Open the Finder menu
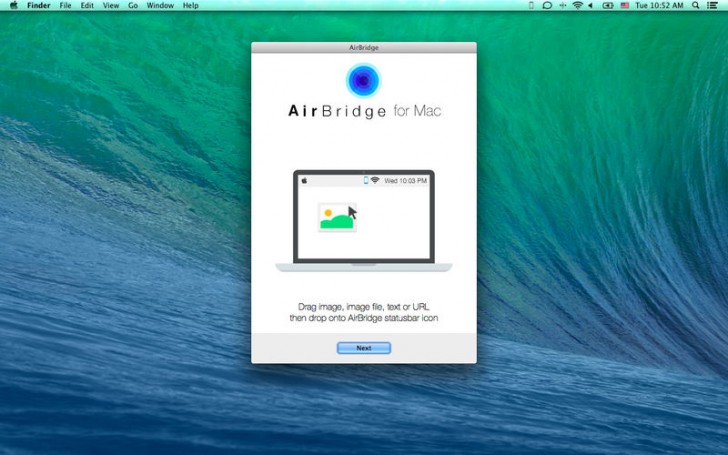 (x=39, y=6)
